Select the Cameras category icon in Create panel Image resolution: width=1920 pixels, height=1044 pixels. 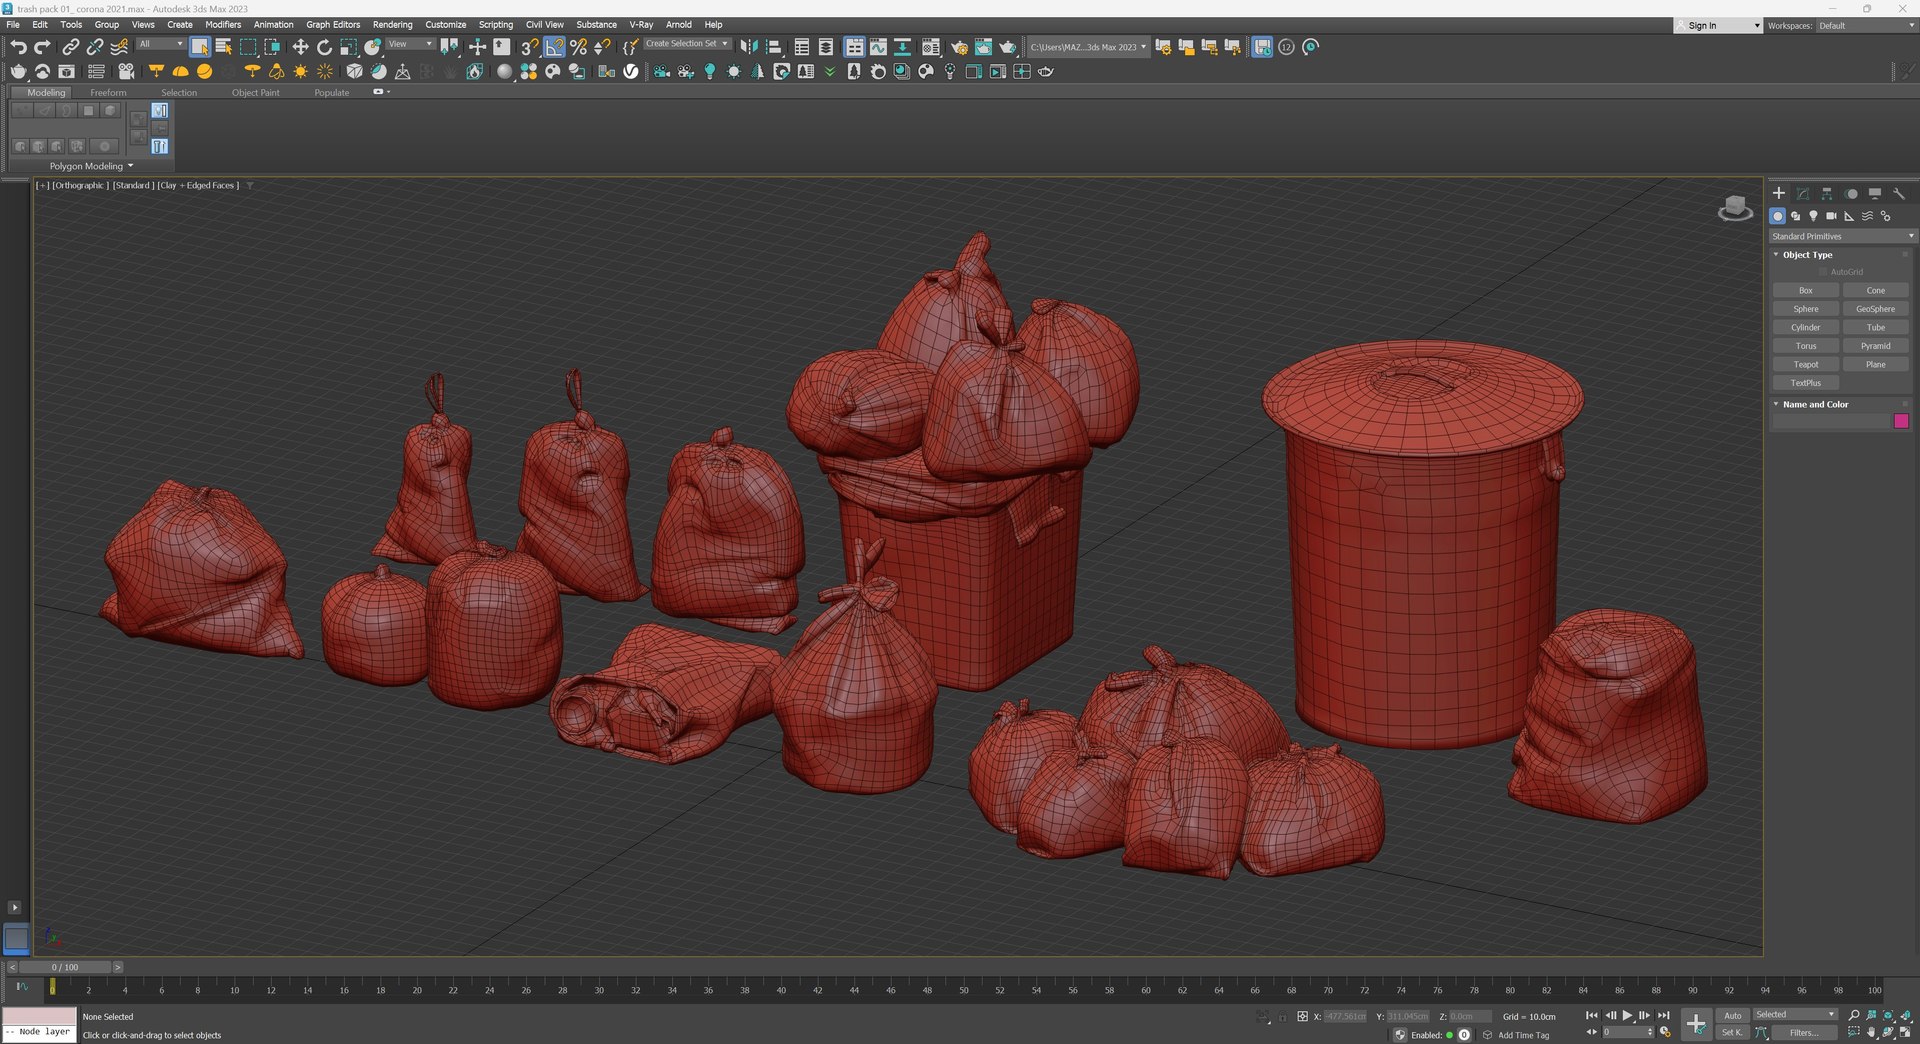point(1831,216)
